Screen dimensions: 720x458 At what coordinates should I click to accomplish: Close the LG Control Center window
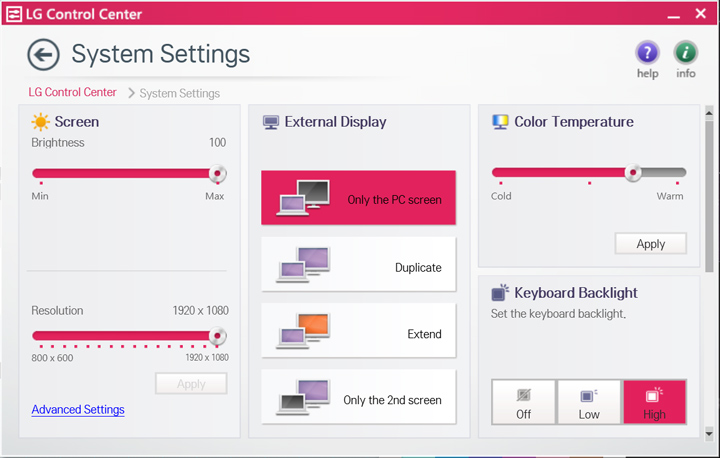tap(701, 13)
